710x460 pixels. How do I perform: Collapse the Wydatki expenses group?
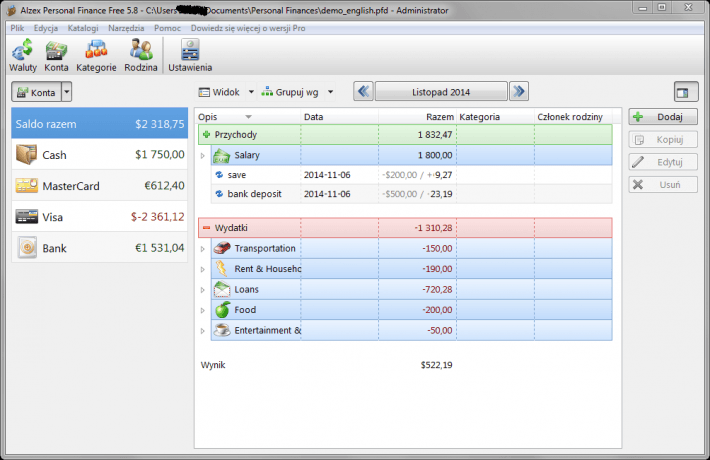[x=207, y=228]
